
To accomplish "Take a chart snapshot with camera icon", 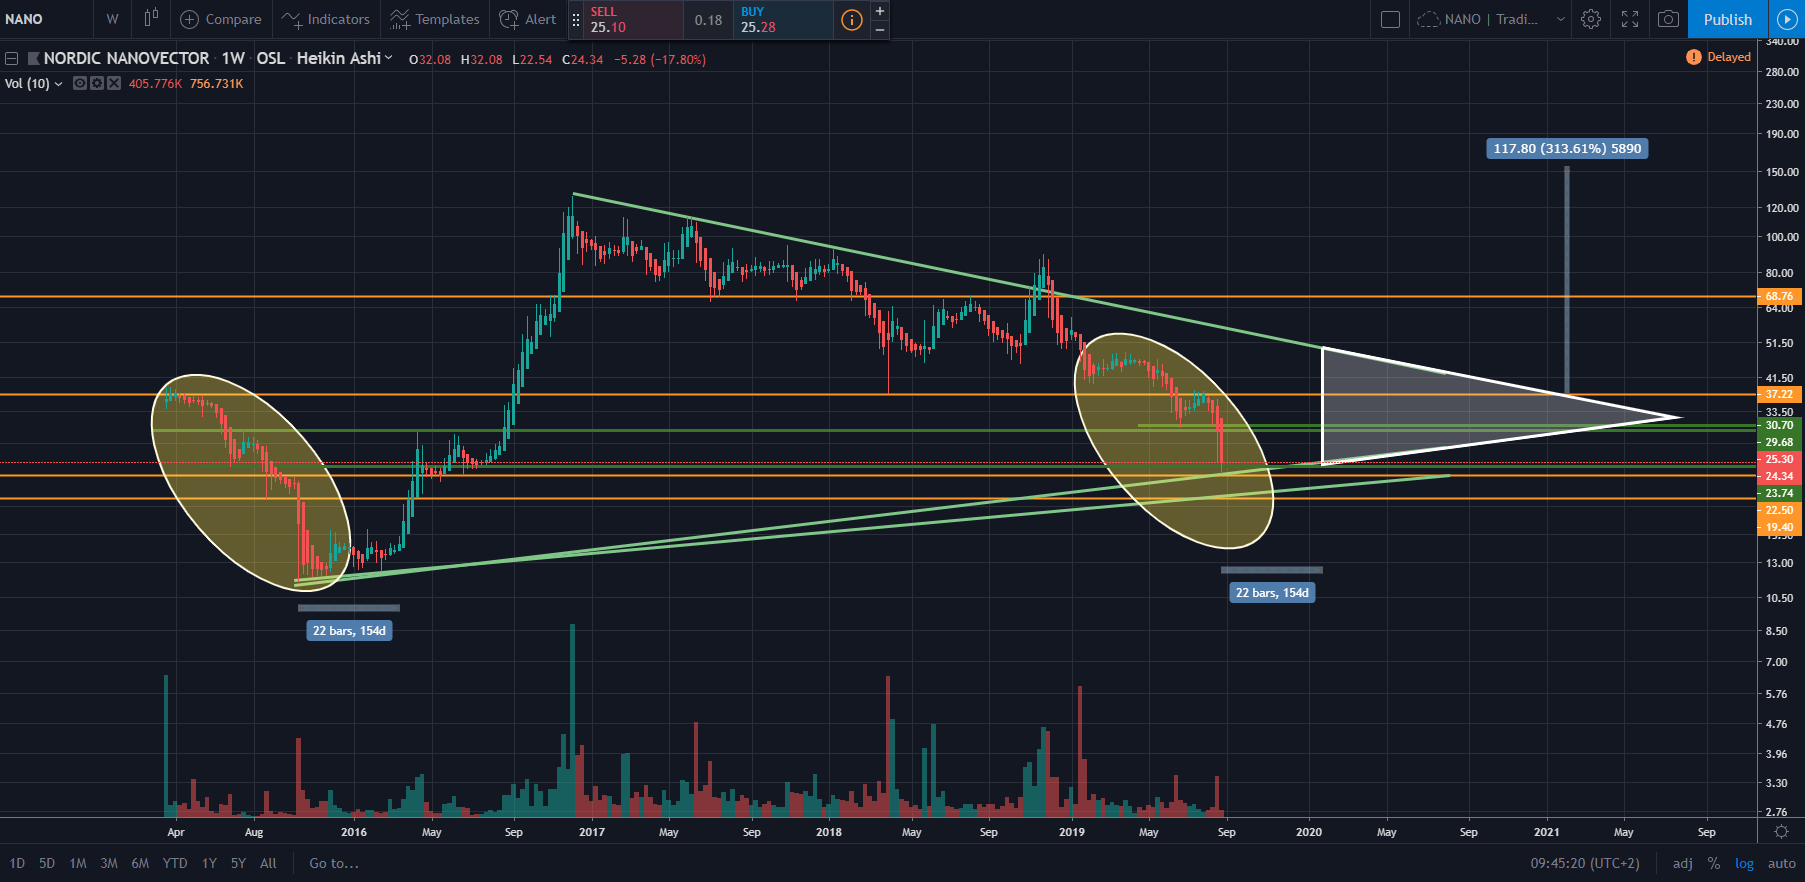I will click(1668, 19).
